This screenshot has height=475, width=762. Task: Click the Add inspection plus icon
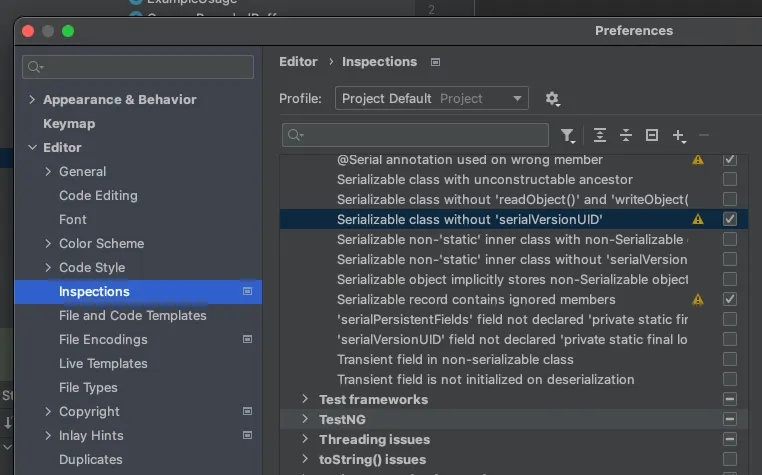(679, 135)
